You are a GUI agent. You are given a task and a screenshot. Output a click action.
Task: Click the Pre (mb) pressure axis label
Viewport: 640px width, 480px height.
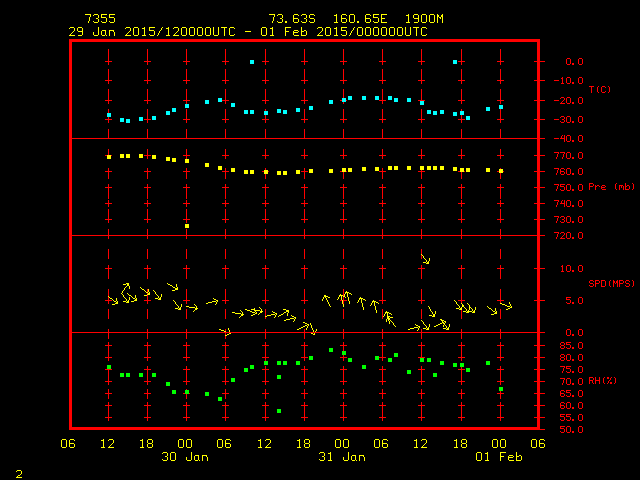(611, 187)
